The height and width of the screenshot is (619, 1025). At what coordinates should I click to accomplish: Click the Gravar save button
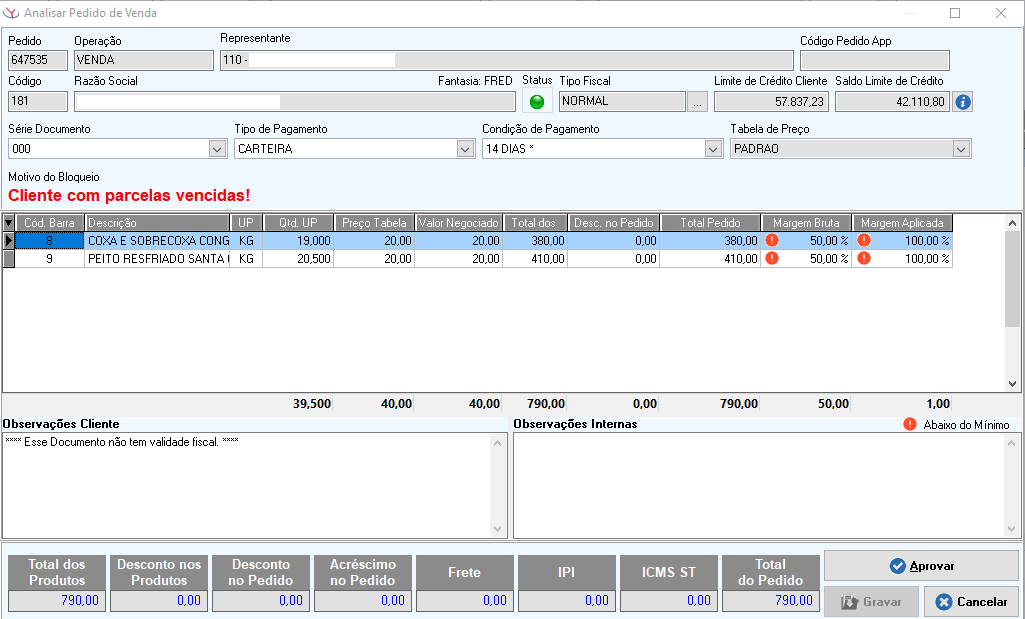pos(871,601)
